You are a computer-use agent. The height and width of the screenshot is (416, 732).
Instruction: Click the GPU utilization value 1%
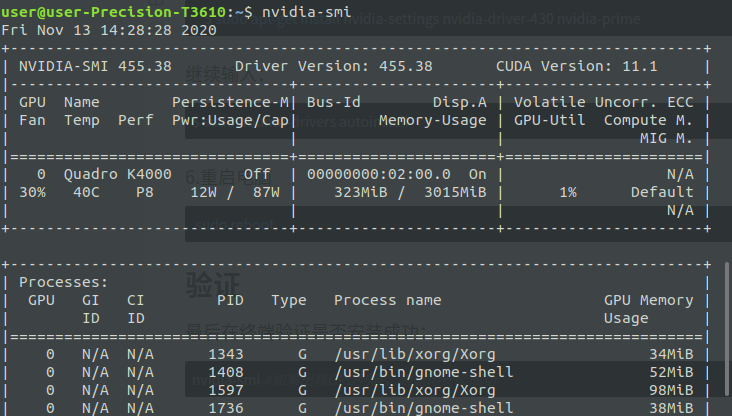[568, 192]
